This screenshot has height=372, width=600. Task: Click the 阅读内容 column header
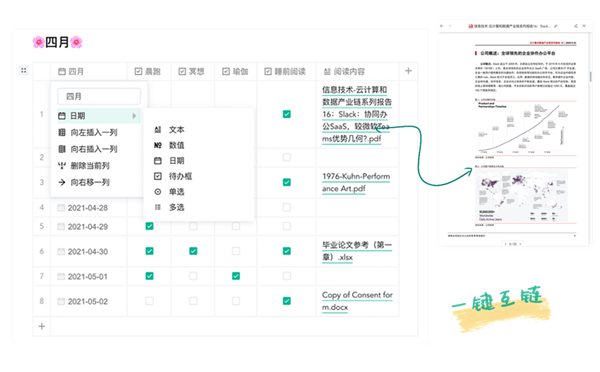click(357, 72)
